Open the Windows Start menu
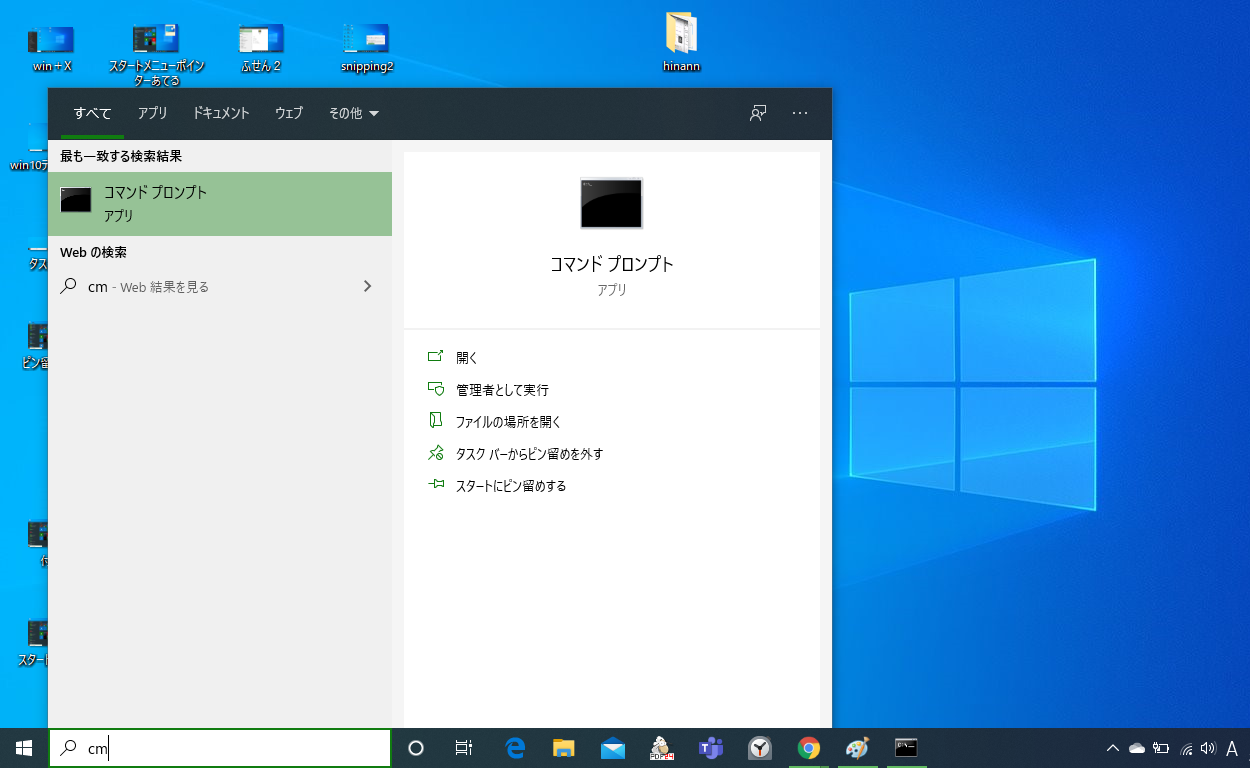 pyautogui.click(x=24, y=748)
